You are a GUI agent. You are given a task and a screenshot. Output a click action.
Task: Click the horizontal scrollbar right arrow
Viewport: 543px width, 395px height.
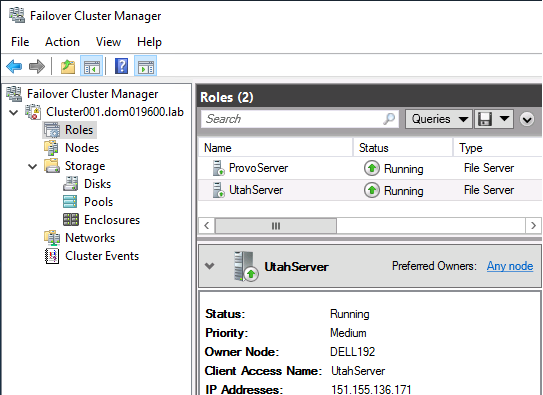click(x=533, y=226)
